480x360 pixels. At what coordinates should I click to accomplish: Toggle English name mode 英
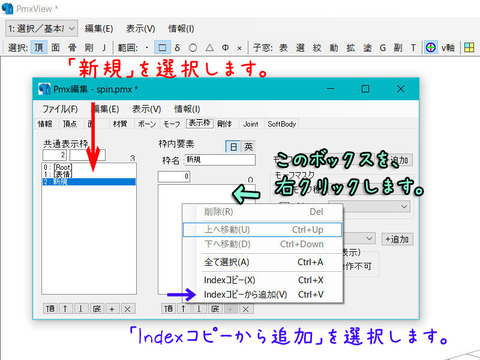(x=248, y=147)
